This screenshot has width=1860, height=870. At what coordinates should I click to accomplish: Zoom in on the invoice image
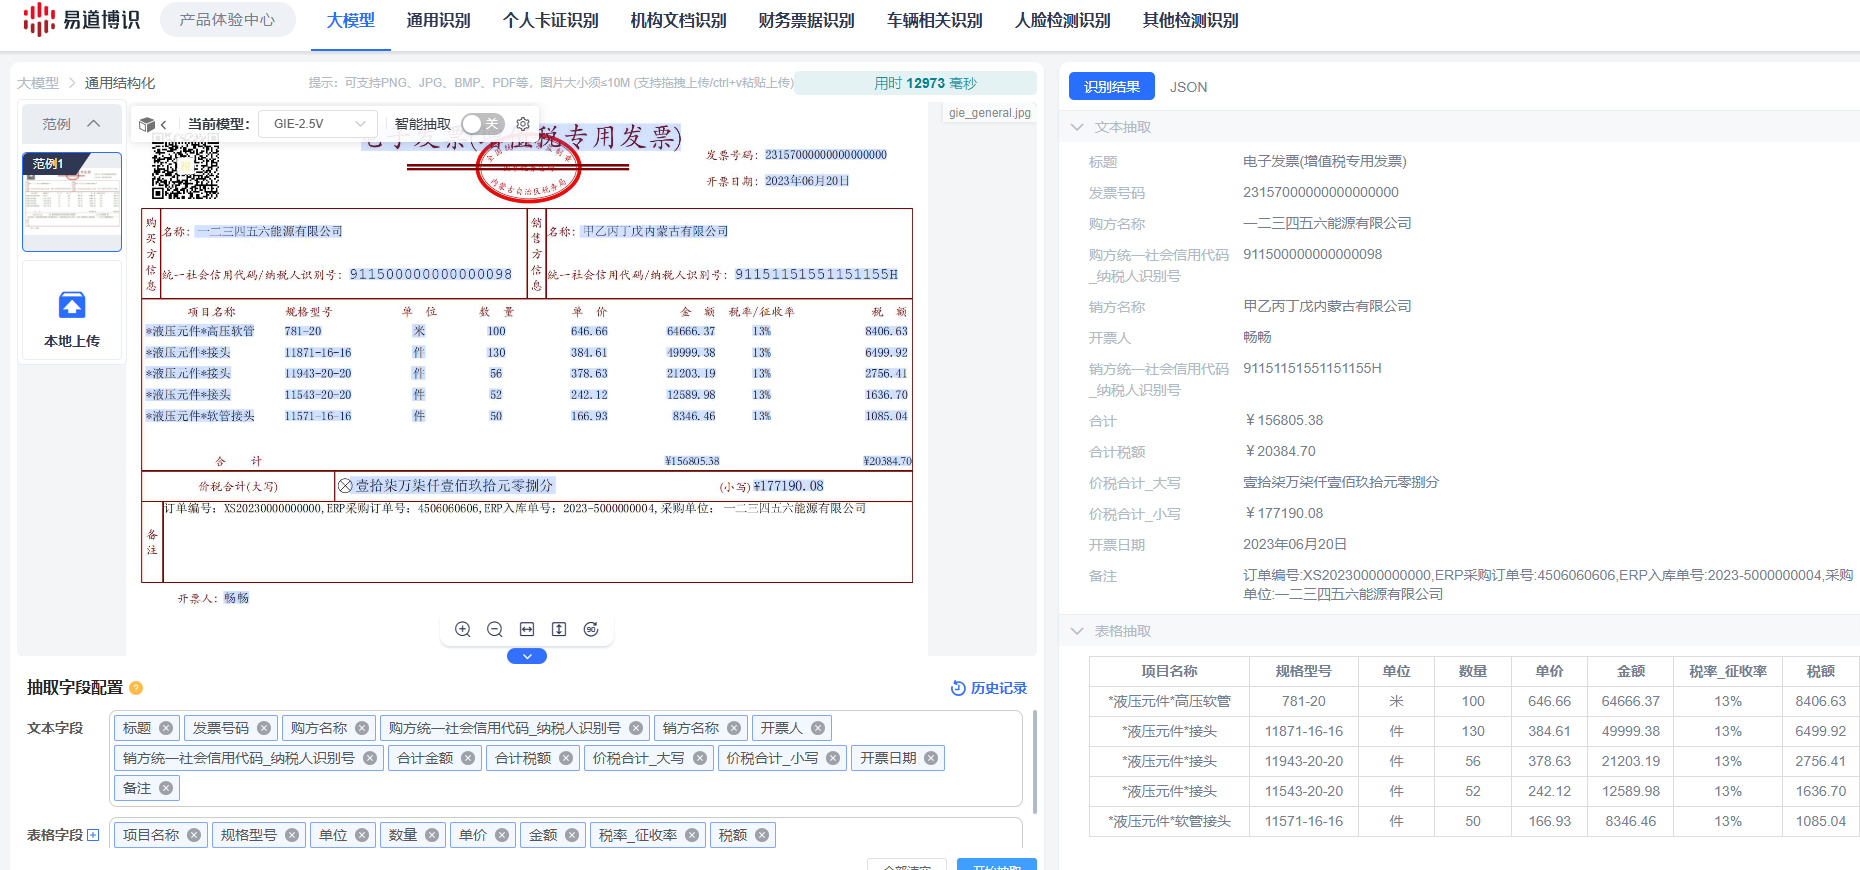click(463, 629)
